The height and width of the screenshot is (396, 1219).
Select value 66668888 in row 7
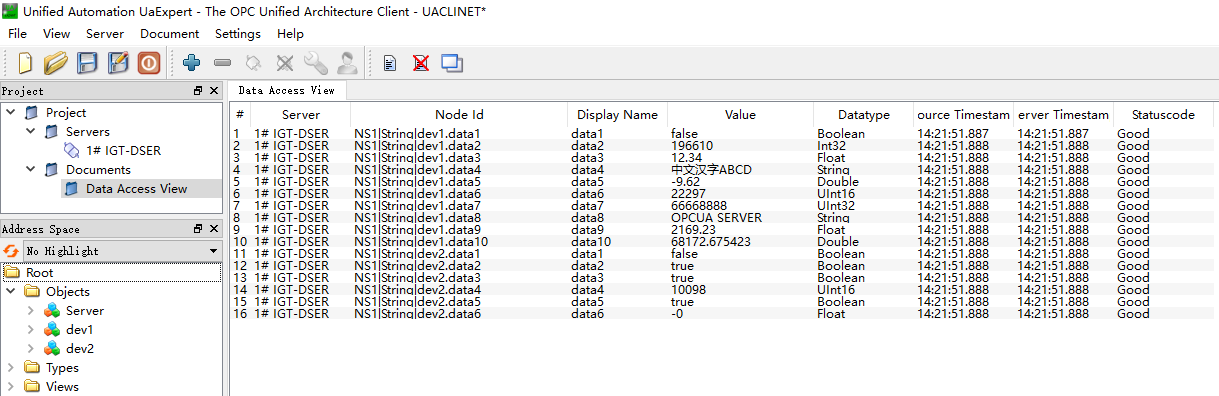click(699, 206)
